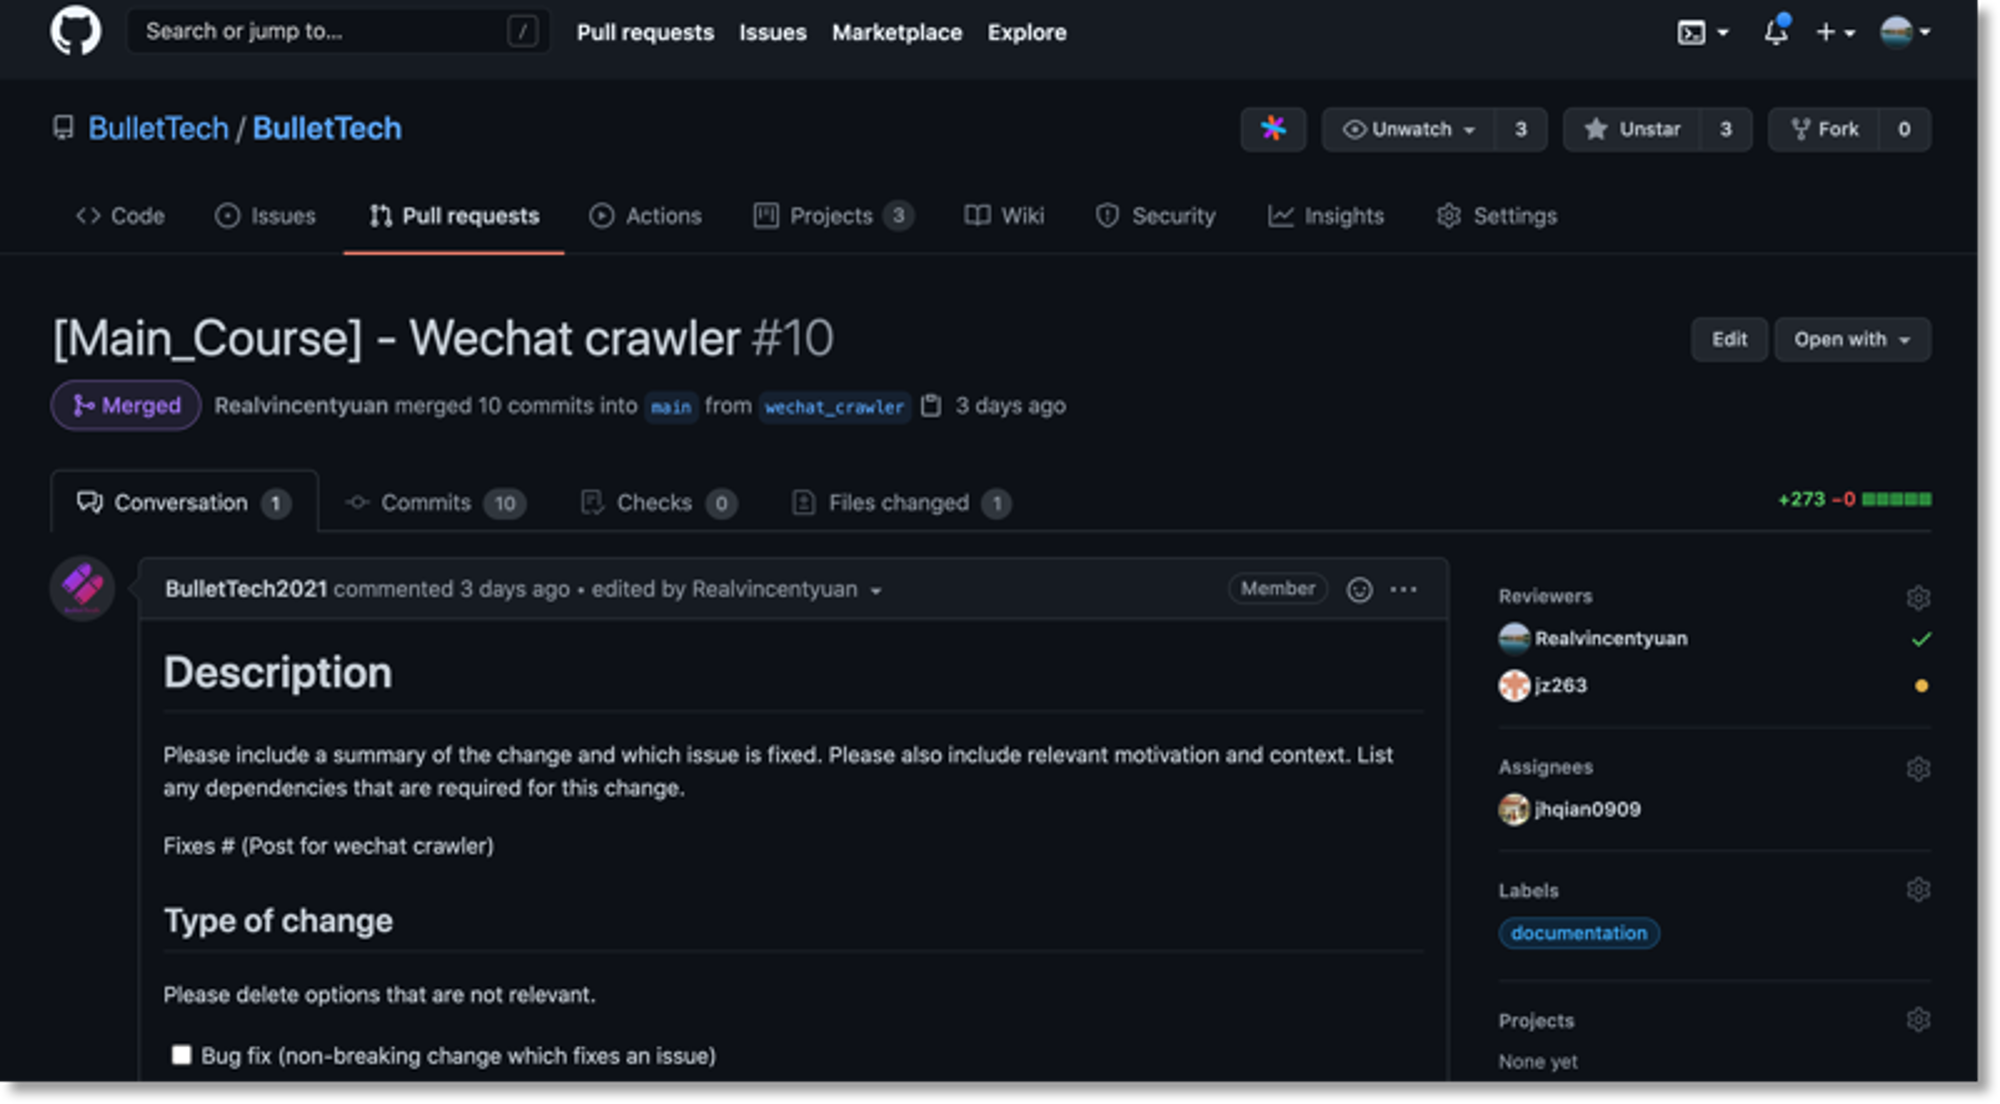The height and width of the screenshot is (1104, 2000).
Task: Open Labels settings gear
Action: (x=1918, y=889)
